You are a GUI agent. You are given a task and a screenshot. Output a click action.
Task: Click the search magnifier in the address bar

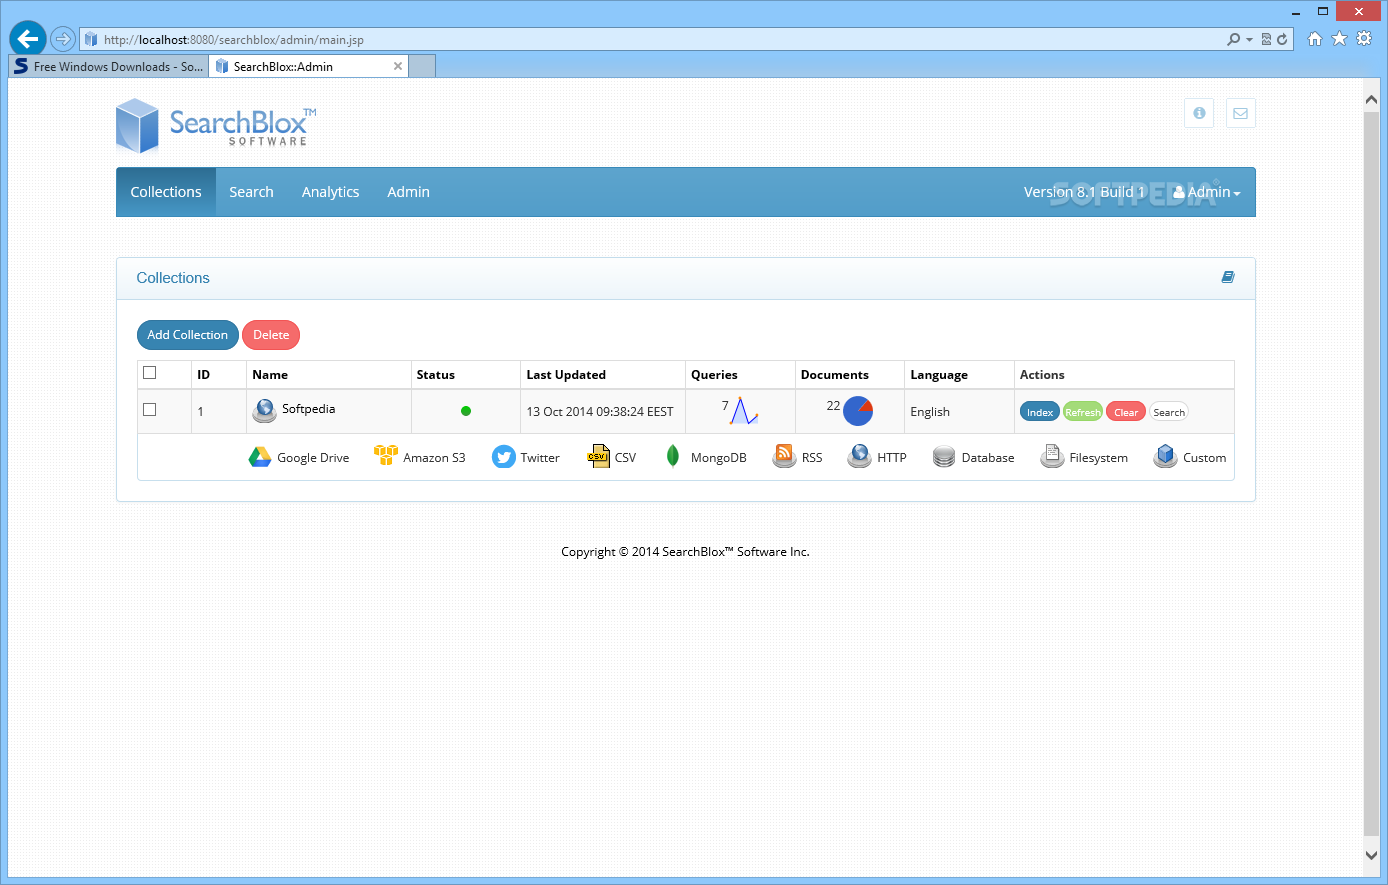coord(1234,40)
